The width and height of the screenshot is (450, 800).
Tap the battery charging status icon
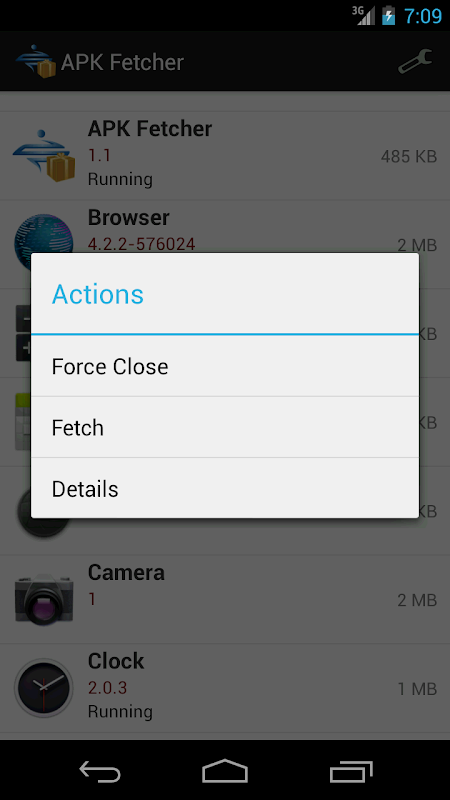coord(388,15)
